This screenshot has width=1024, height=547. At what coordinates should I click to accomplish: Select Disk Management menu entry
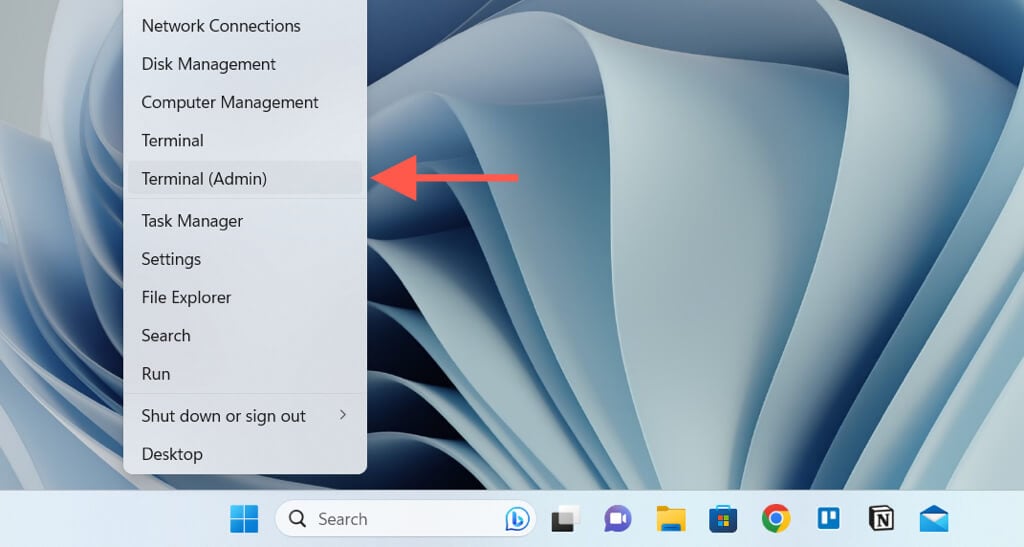click(x=245, y=64)
